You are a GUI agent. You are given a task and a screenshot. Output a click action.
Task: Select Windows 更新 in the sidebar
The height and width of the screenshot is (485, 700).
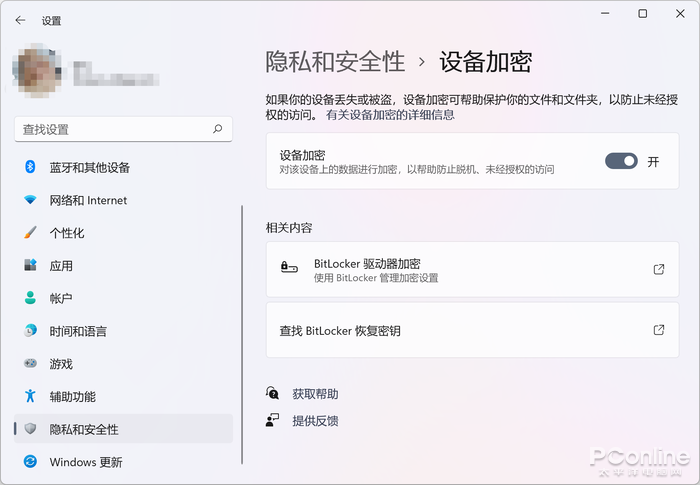pyautogui.click(x=86, y=462)
